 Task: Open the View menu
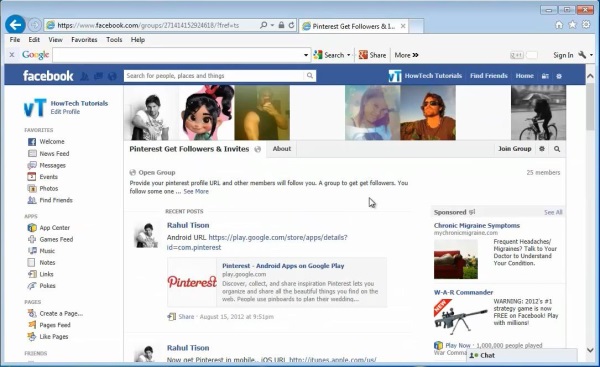tap(55, 40)
